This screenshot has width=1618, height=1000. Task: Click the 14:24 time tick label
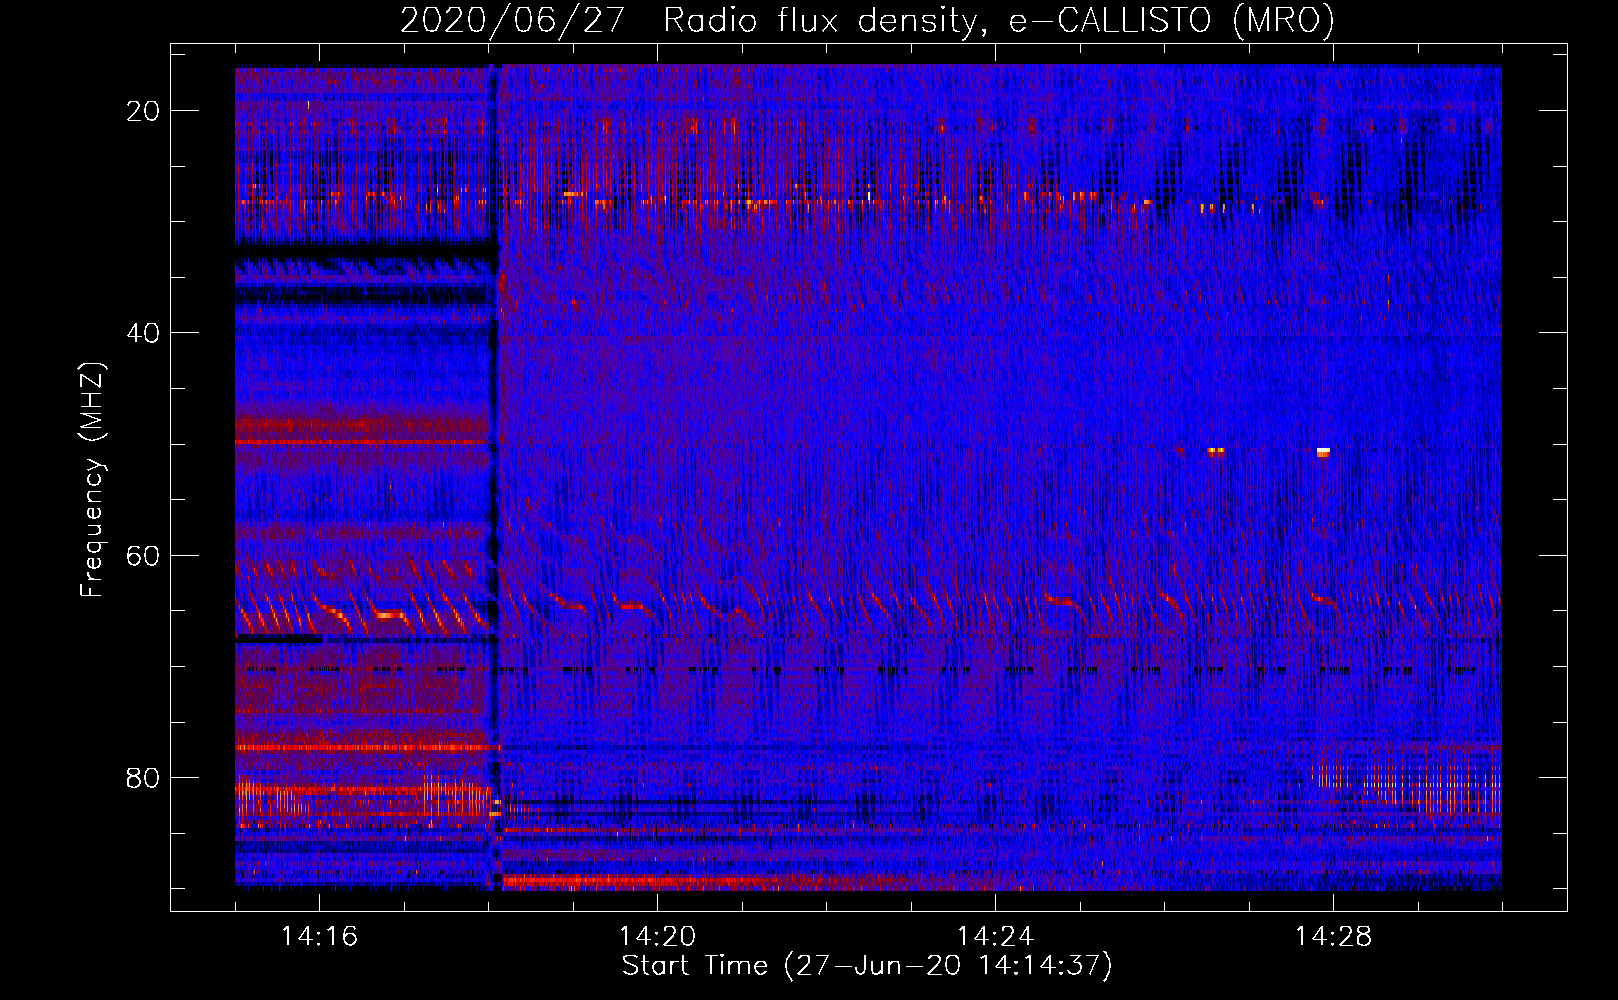pyautogui.click(x=995, y=936)
